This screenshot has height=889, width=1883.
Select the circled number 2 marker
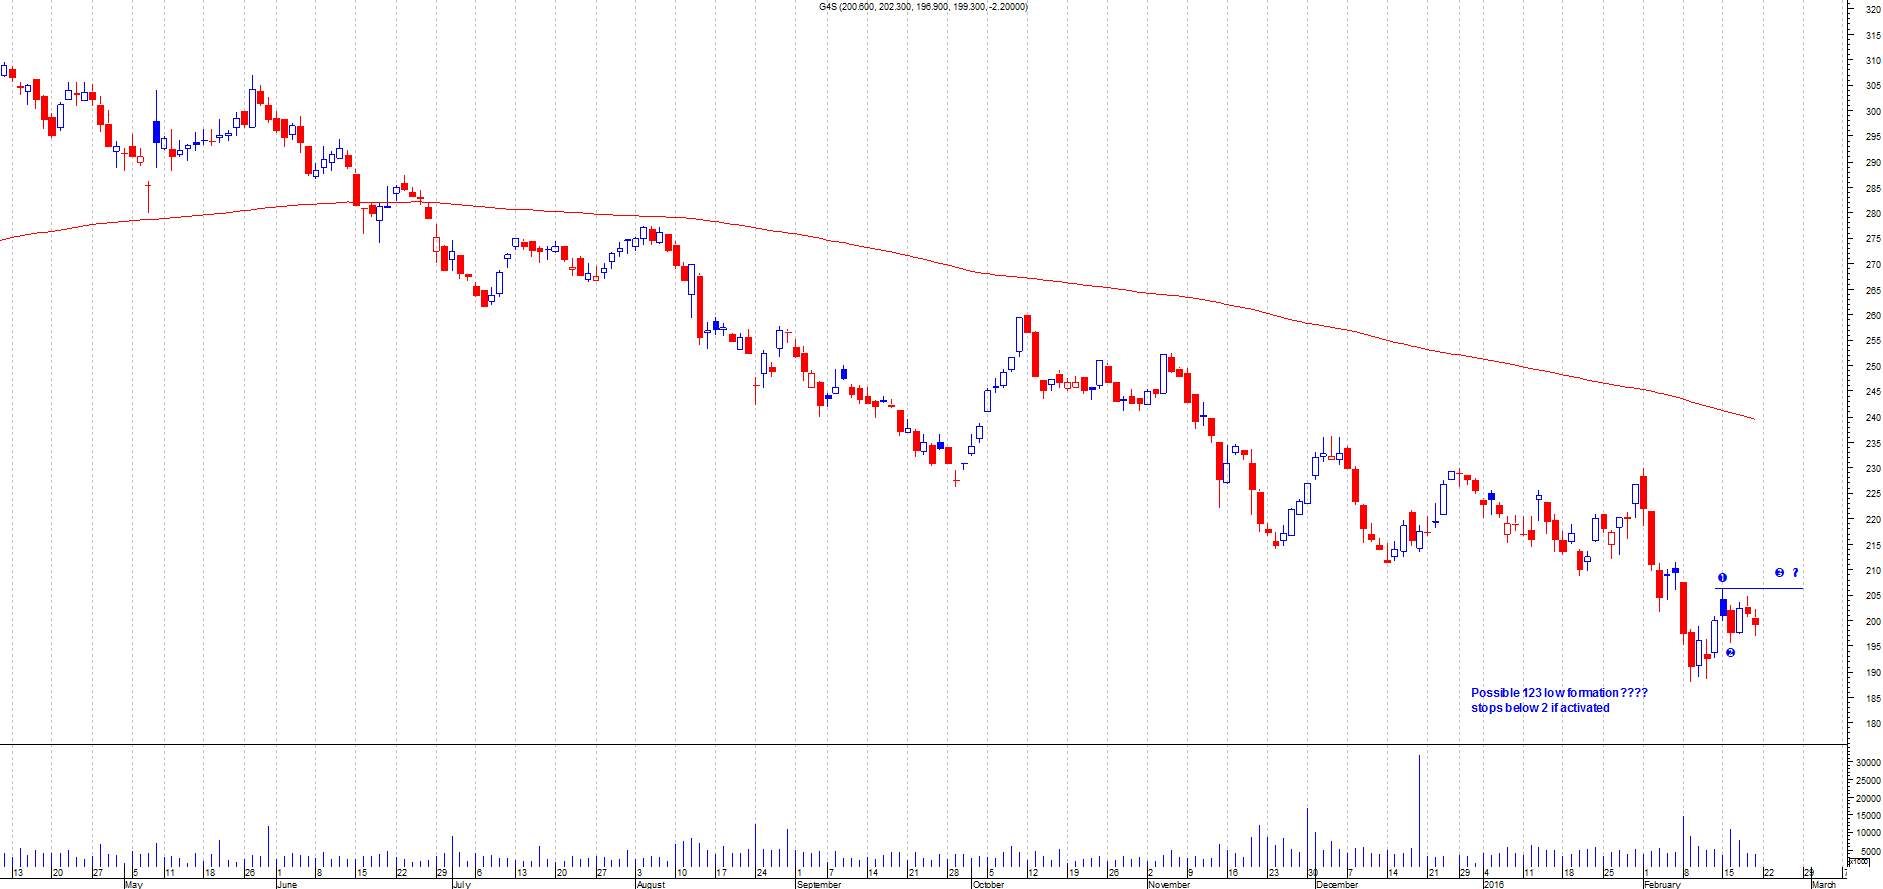[1730, 653]
